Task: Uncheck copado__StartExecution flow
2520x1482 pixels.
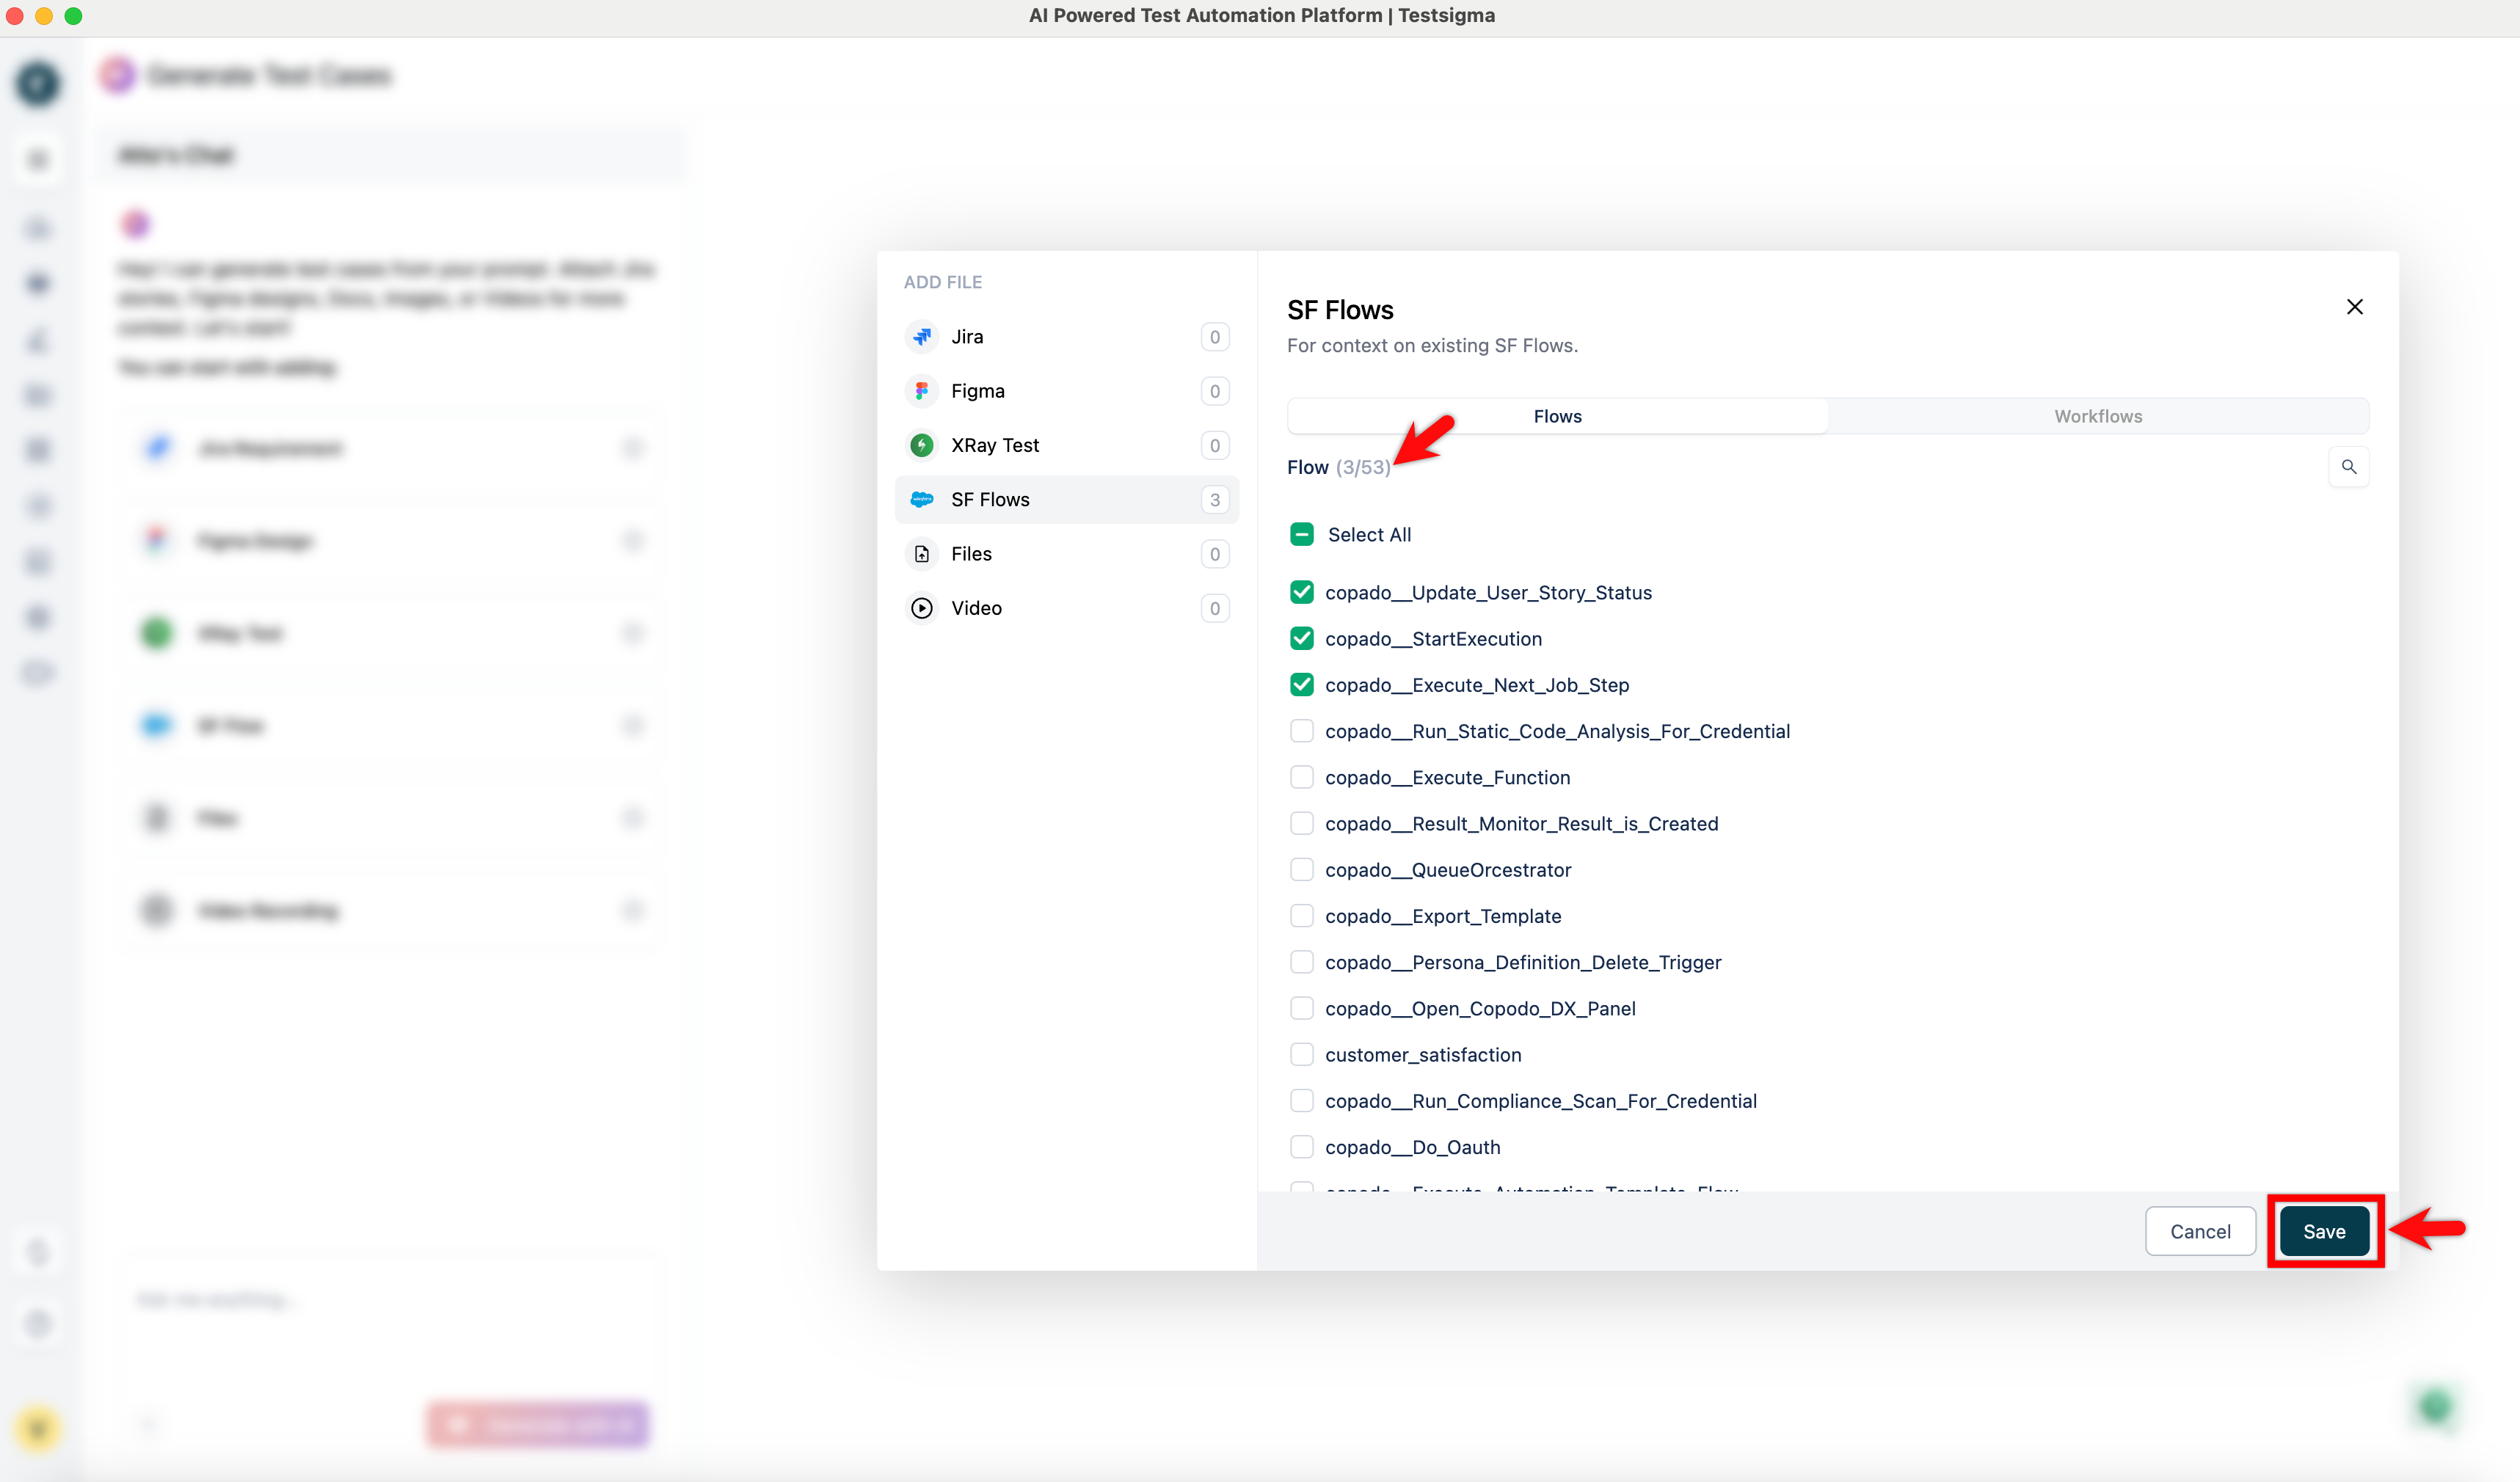Action: tap(1301, 639)
